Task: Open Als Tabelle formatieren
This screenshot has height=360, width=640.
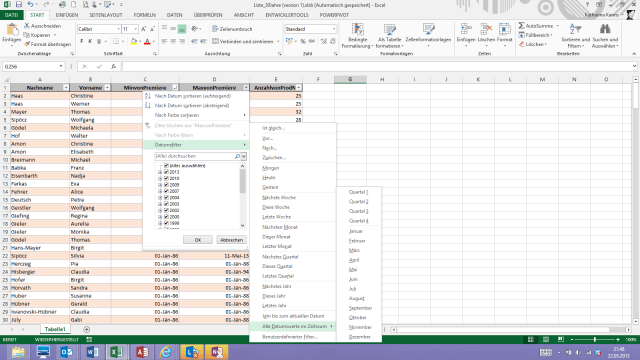Action: click(x=389, y=36)
